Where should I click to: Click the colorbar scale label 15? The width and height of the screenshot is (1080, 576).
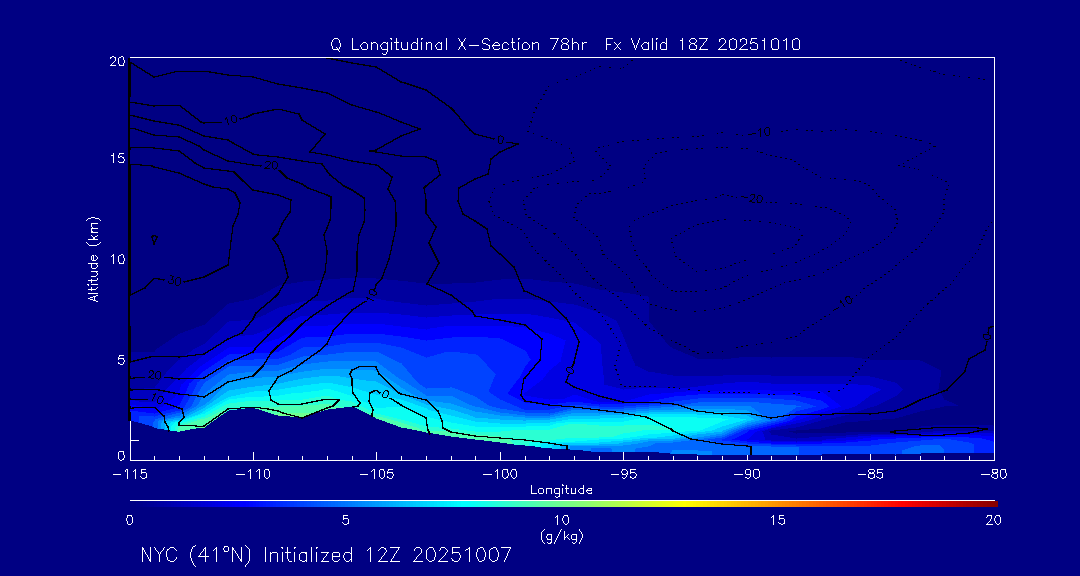[778, 521]
